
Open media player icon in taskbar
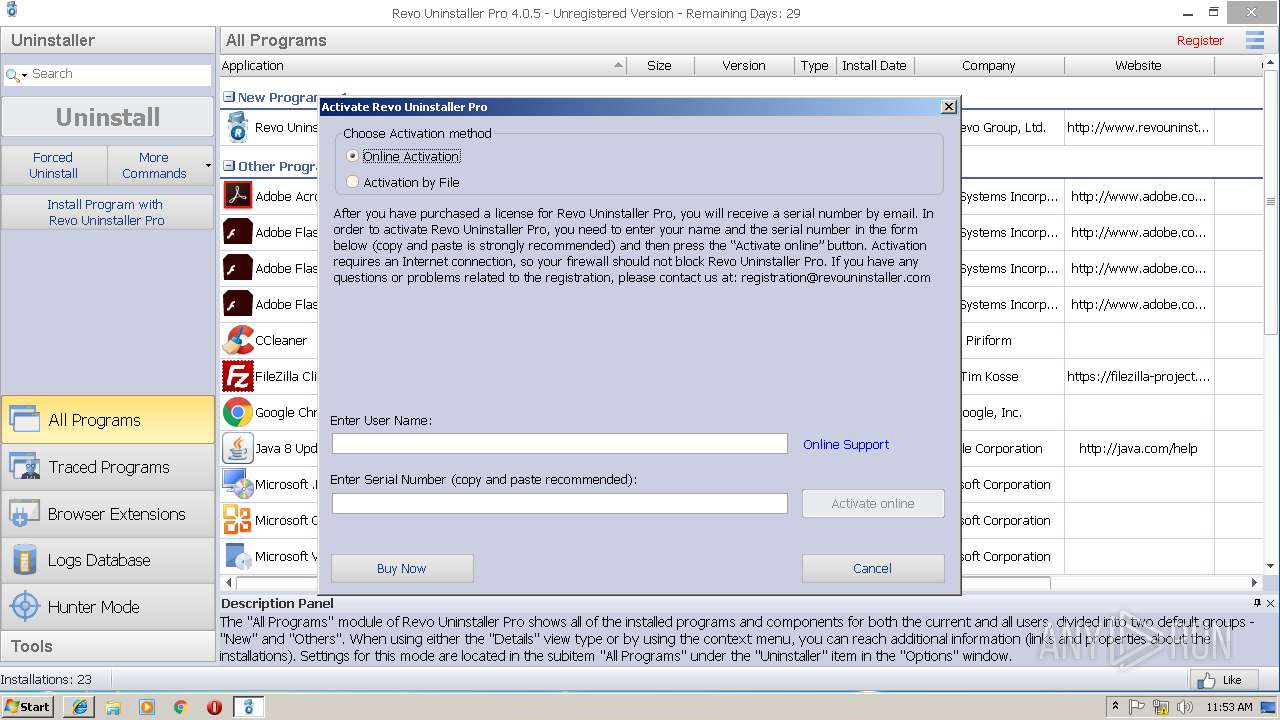coord(147,707)
